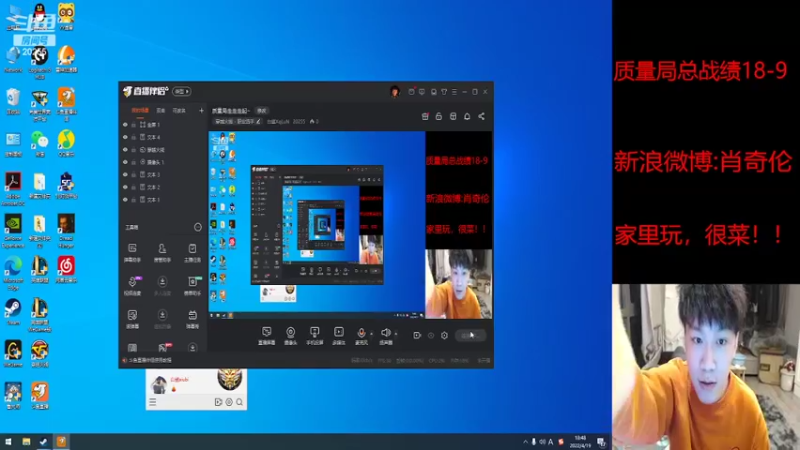Screen dimensions: 800x450
Task: Open the hamburger menu in title bar
Action: [x=454, y=92]
